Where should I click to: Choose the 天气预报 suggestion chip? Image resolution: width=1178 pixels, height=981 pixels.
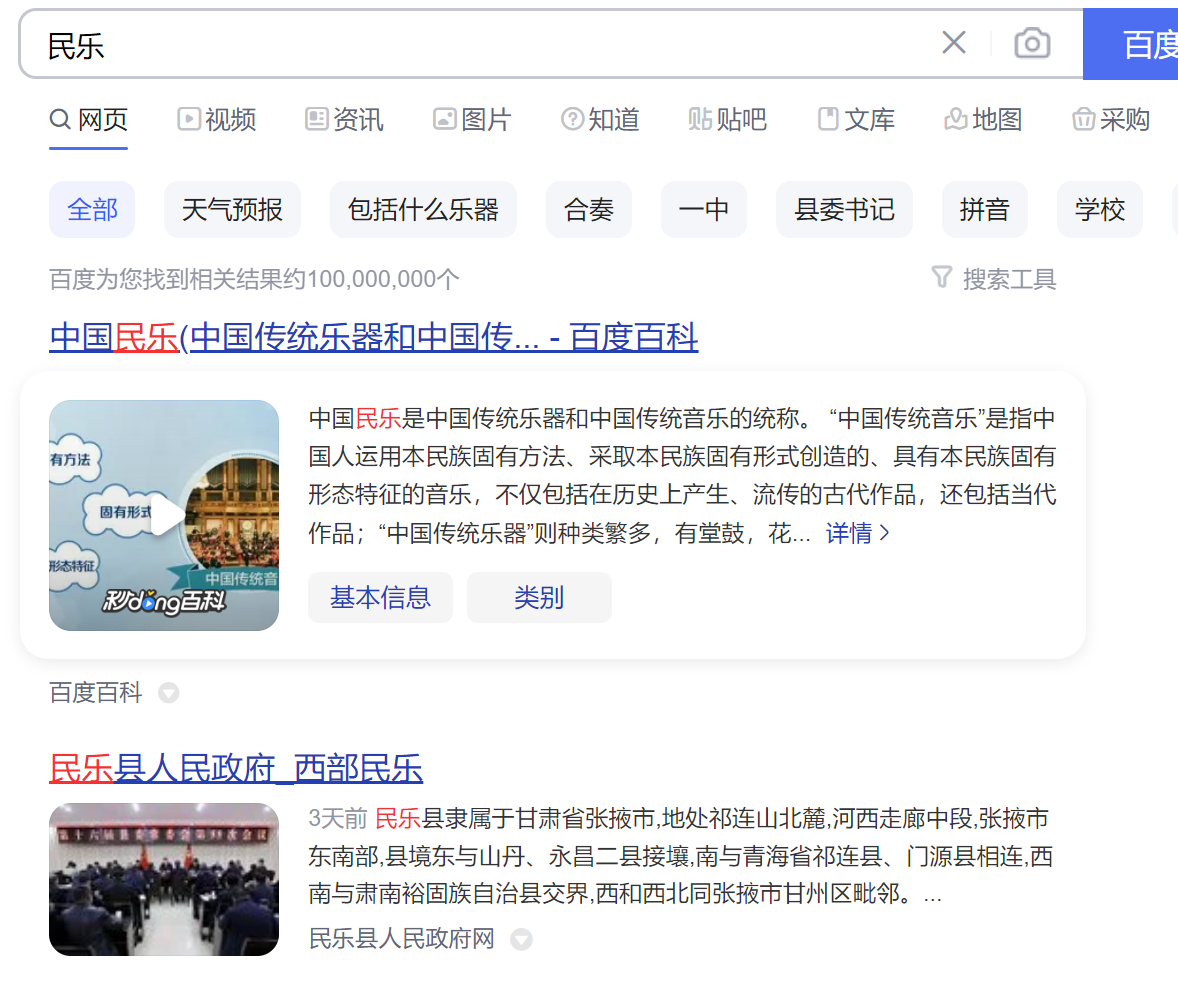point(232,210)
